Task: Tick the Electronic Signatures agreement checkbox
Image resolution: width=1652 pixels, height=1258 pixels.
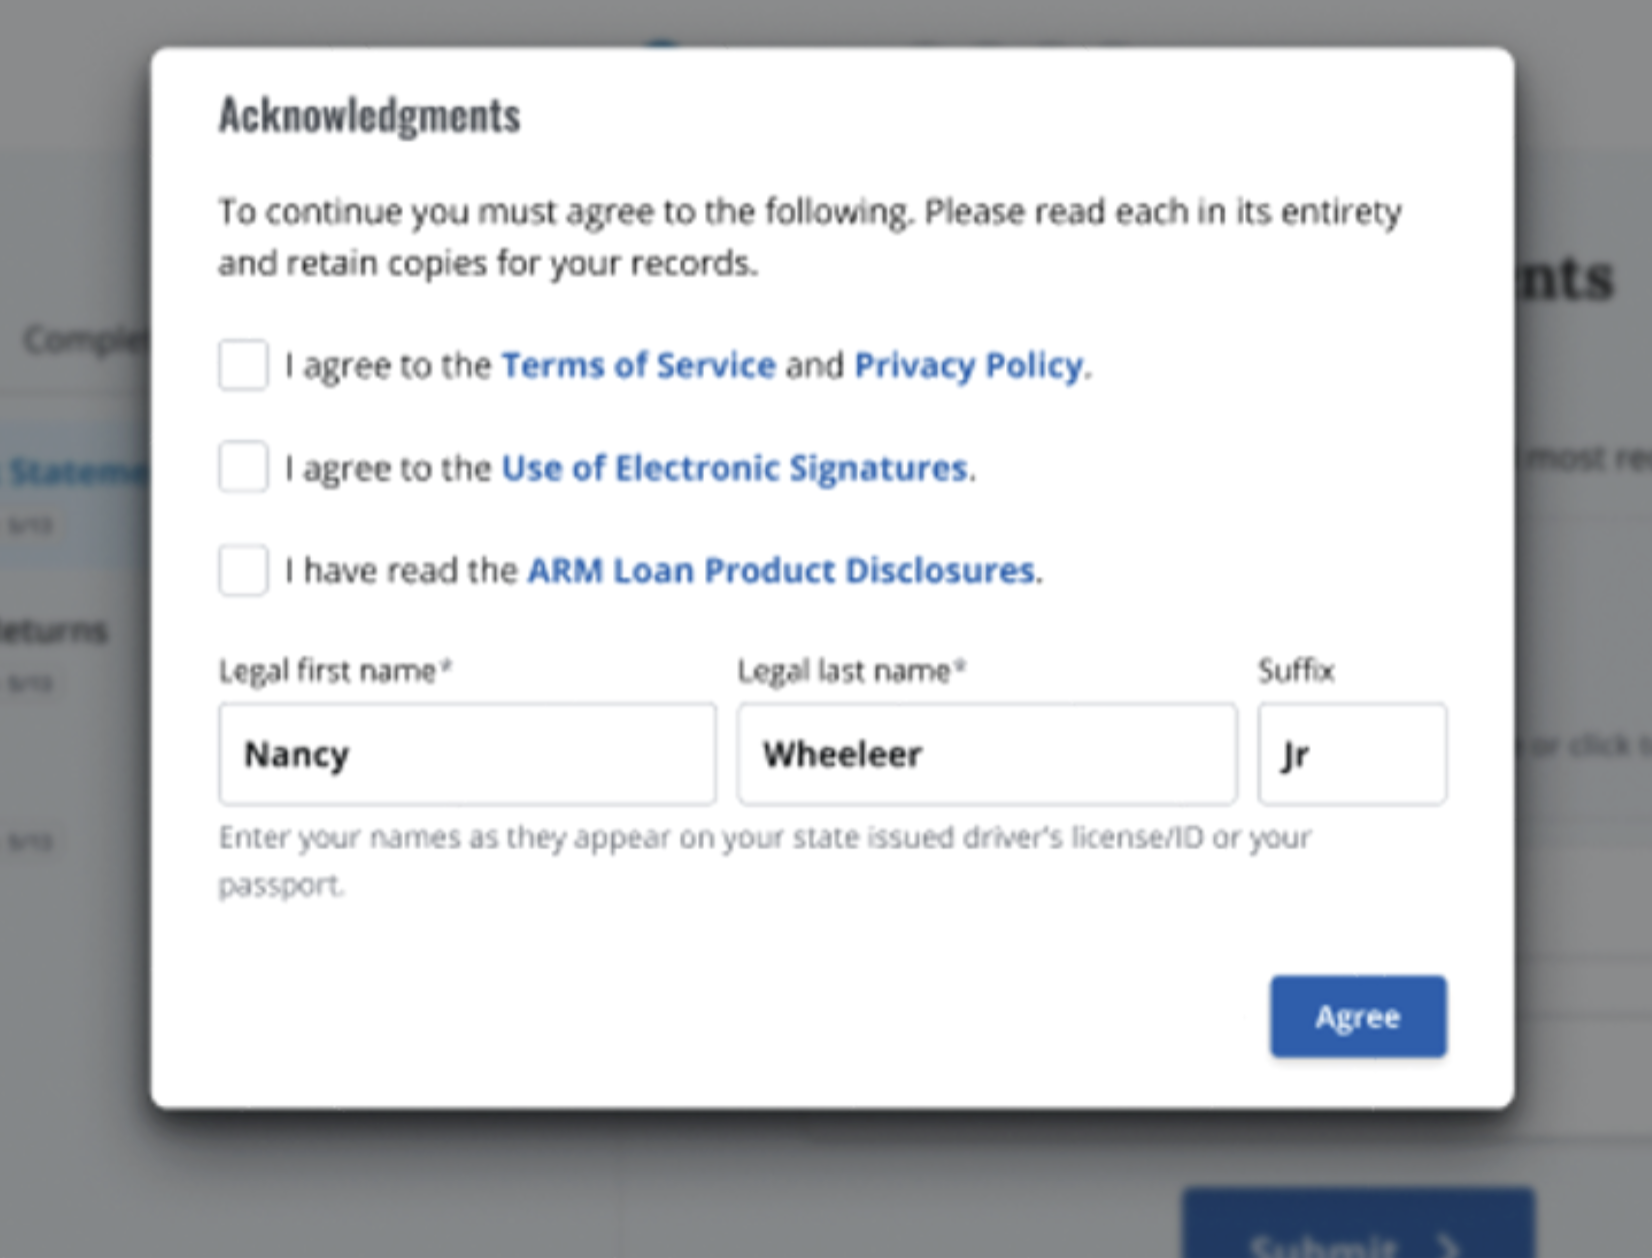Action: (243, 467)
